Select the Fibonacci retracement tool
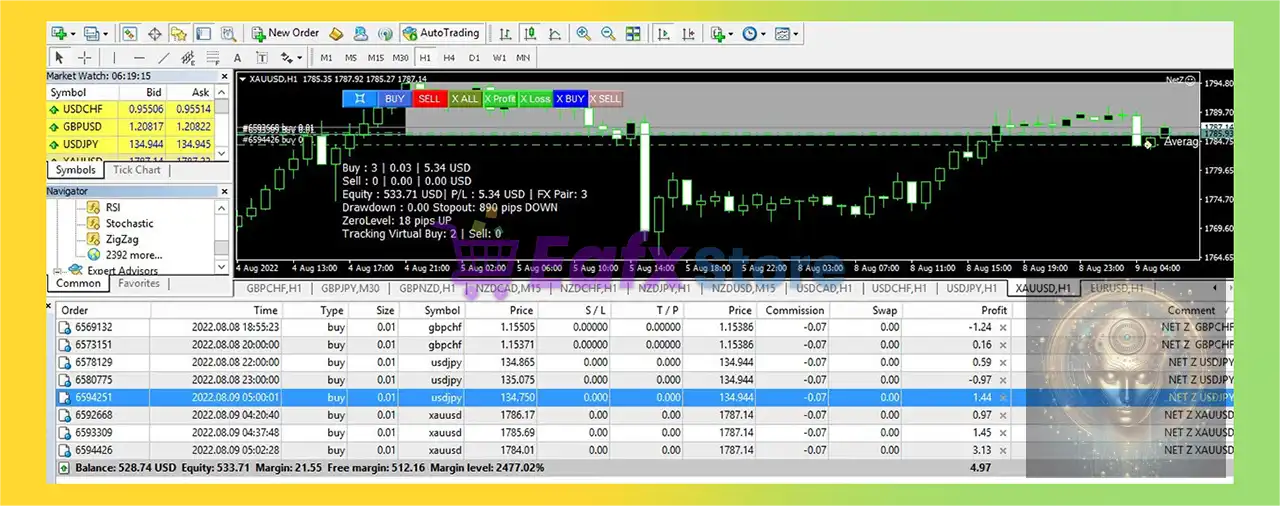1280x506 pixels. (x=213, y=57)
